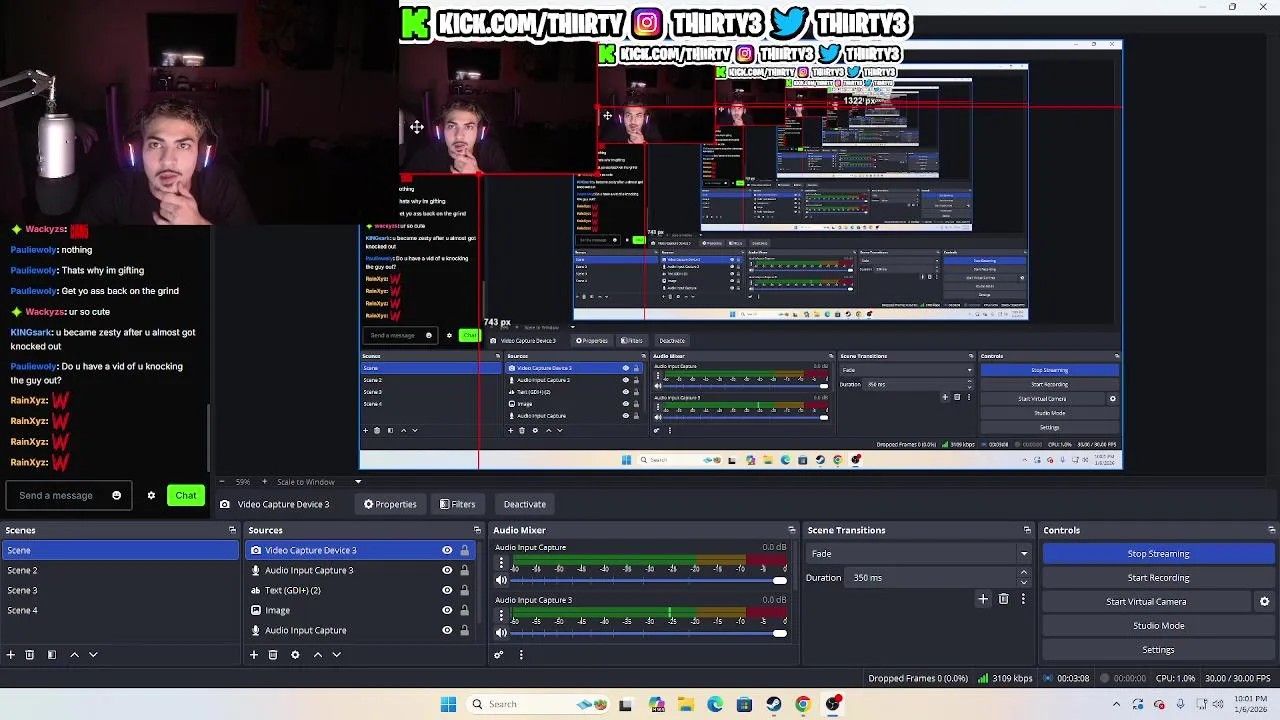Click green Chat send button

coord(186,495)
